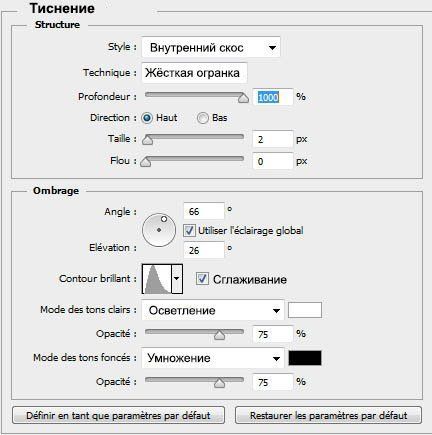Click the Profondeur percentage input field
Viewport: 432px width, 435px height.
(273, 97)
